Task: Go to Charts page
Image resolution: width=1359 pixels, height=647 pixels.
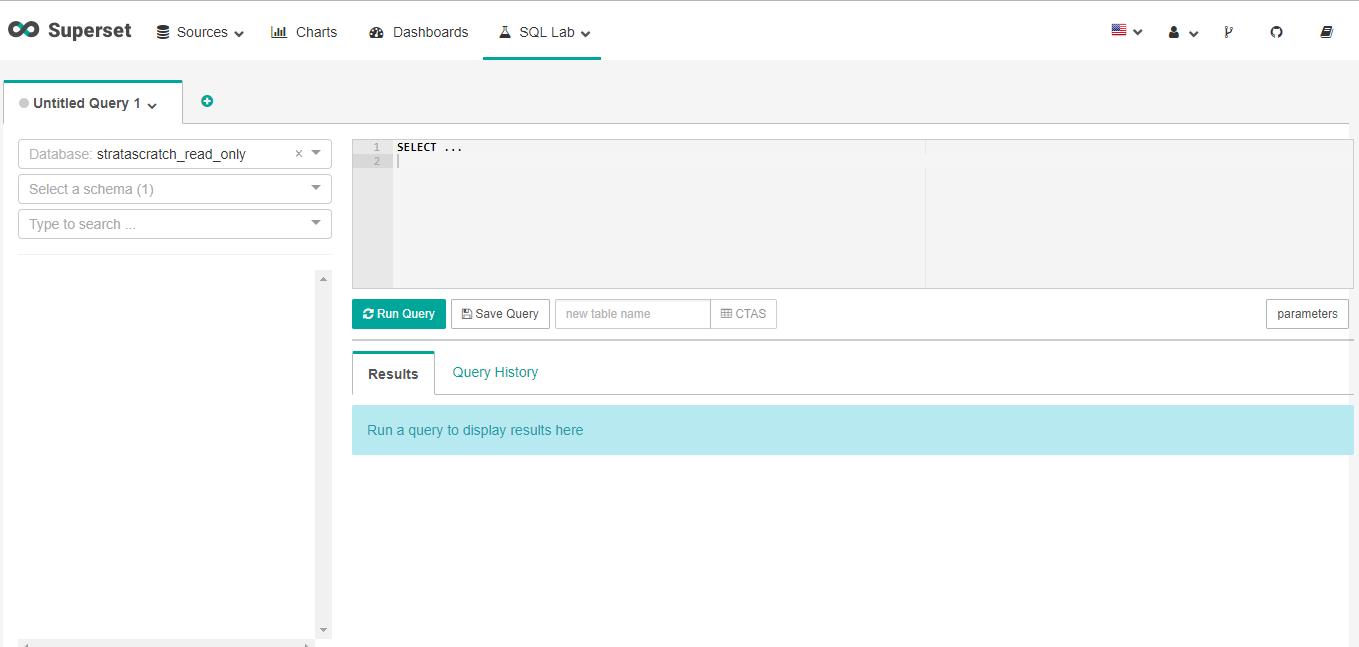Action: click(304, 32)
